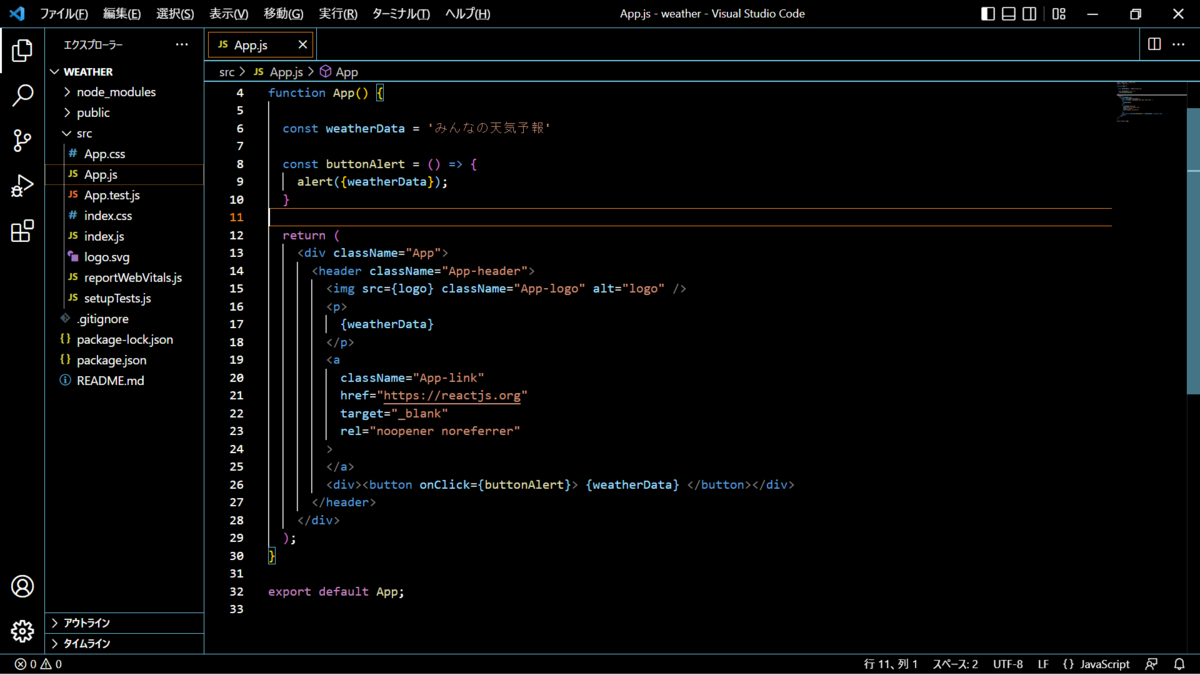Open the ヘルプ(H) menu
Image resolution: width=1200 pixels, height=675 pixels.
click(x=467, y=14)
